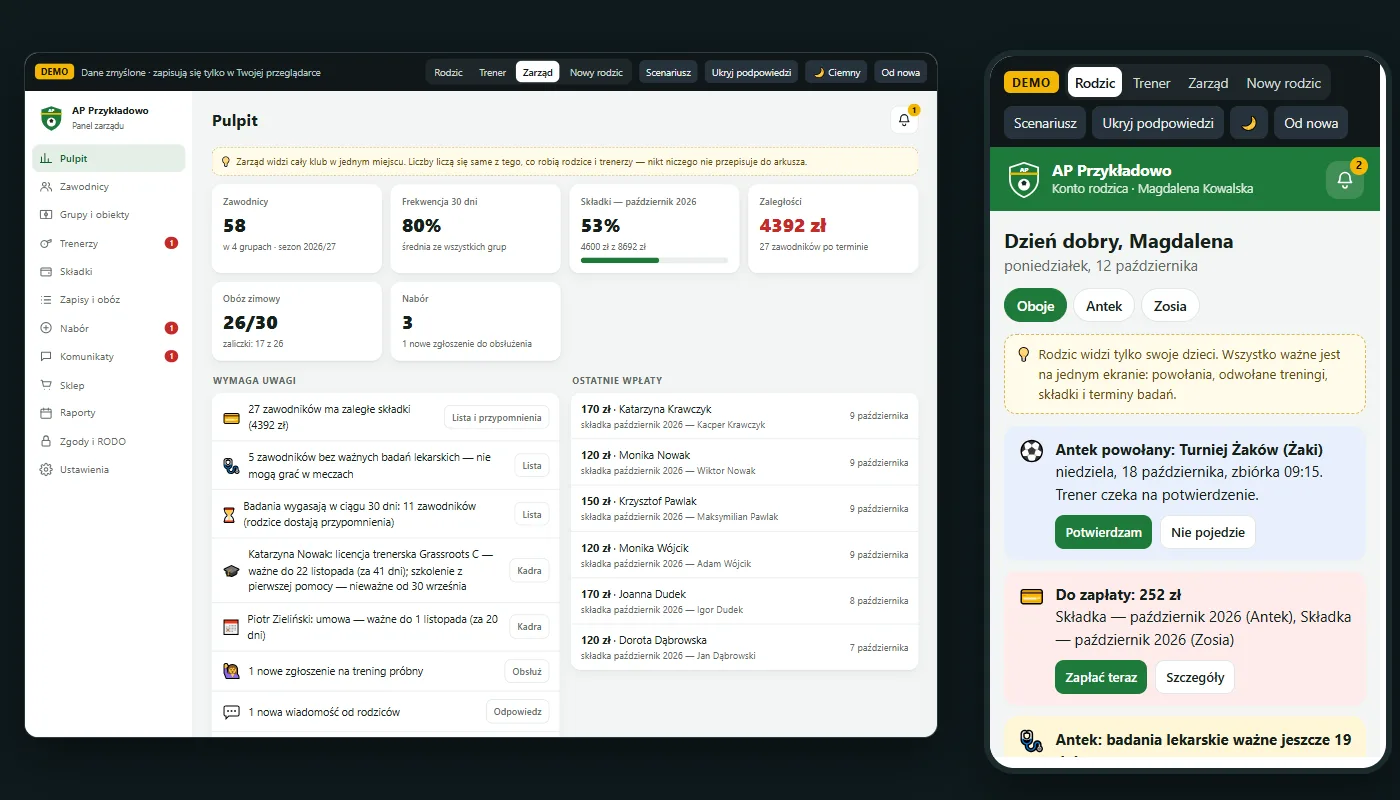Click Nabór plus-circle icon in sidebar
Viewport: 1400px width, 800px height.
click(46, 328)
